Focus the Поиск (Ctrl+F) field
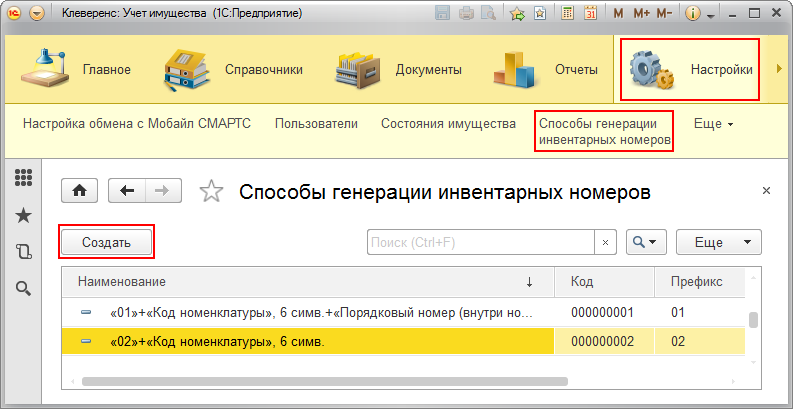This screenshot has height=409, width=793. point(480,242)
